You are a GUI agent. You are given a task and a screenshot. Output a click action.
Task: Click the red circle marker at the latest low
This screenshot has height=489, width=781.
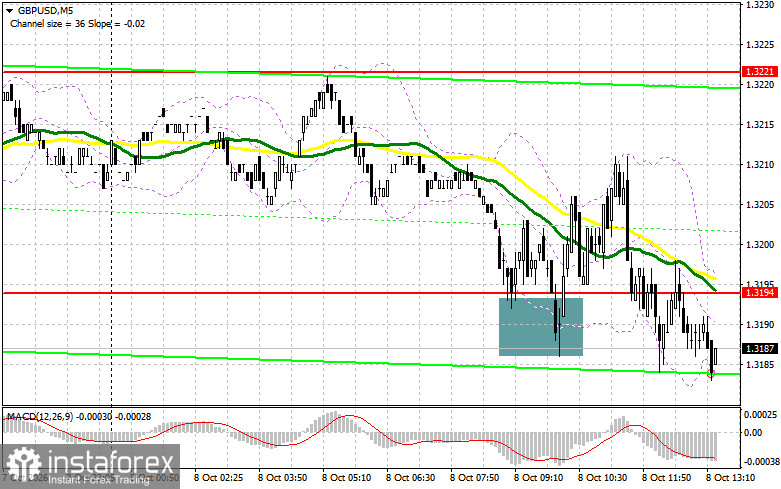[711, 373]
